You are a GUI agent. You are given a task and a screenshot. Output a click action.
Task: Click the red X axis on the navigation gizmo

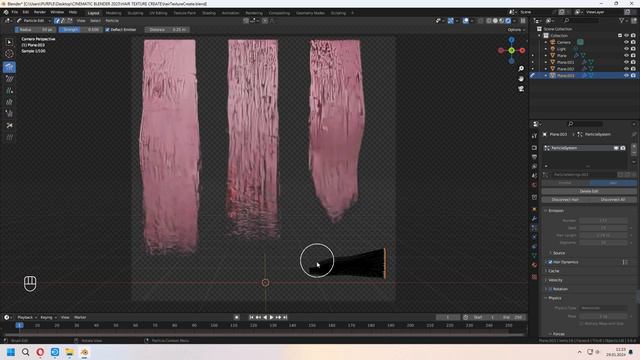click(x=522, y=51)
